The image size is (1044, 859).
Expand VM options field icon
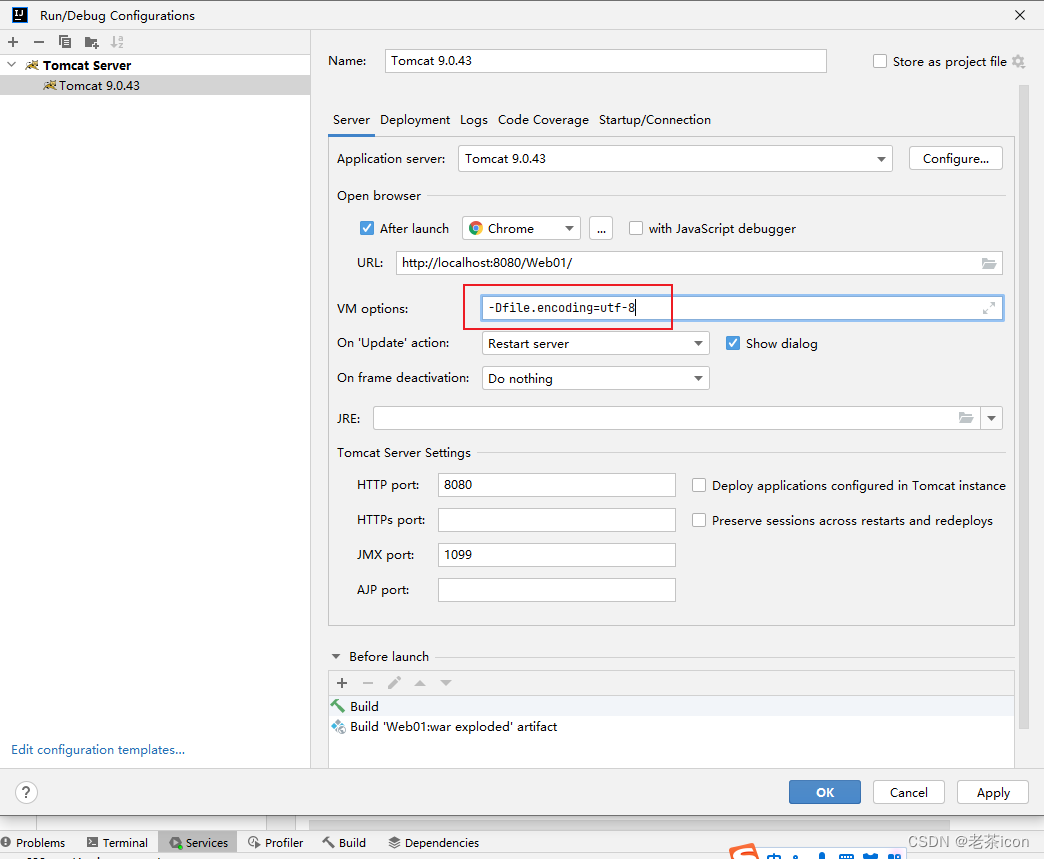coord(989,308)
